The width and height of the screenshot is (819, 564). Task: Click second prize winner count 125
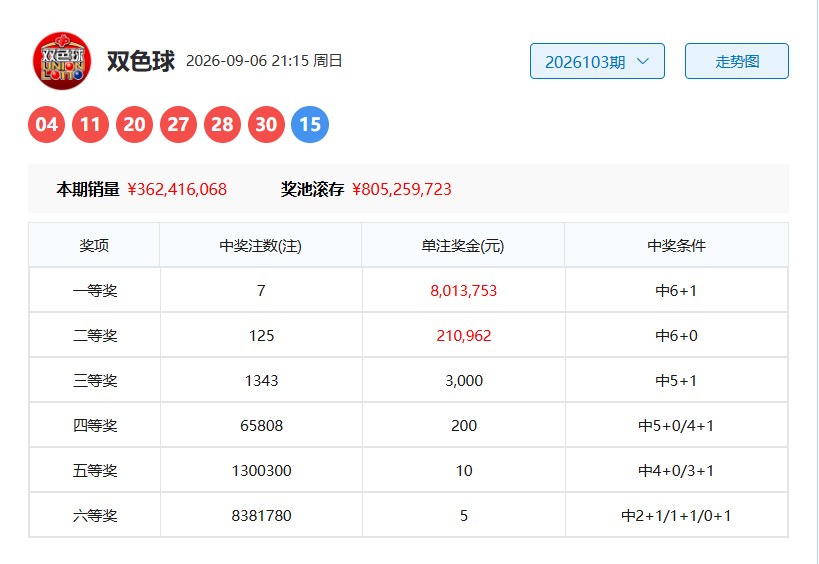[261, 335]
